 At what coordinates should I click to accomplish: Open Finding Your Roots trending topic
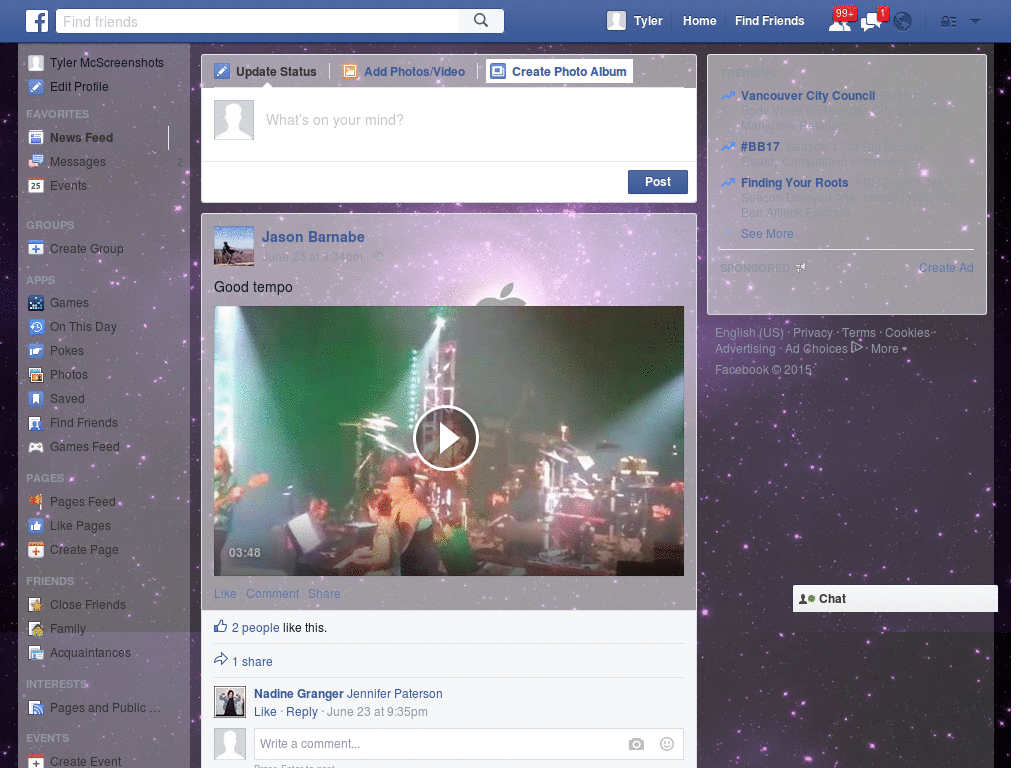click(794, 183)
